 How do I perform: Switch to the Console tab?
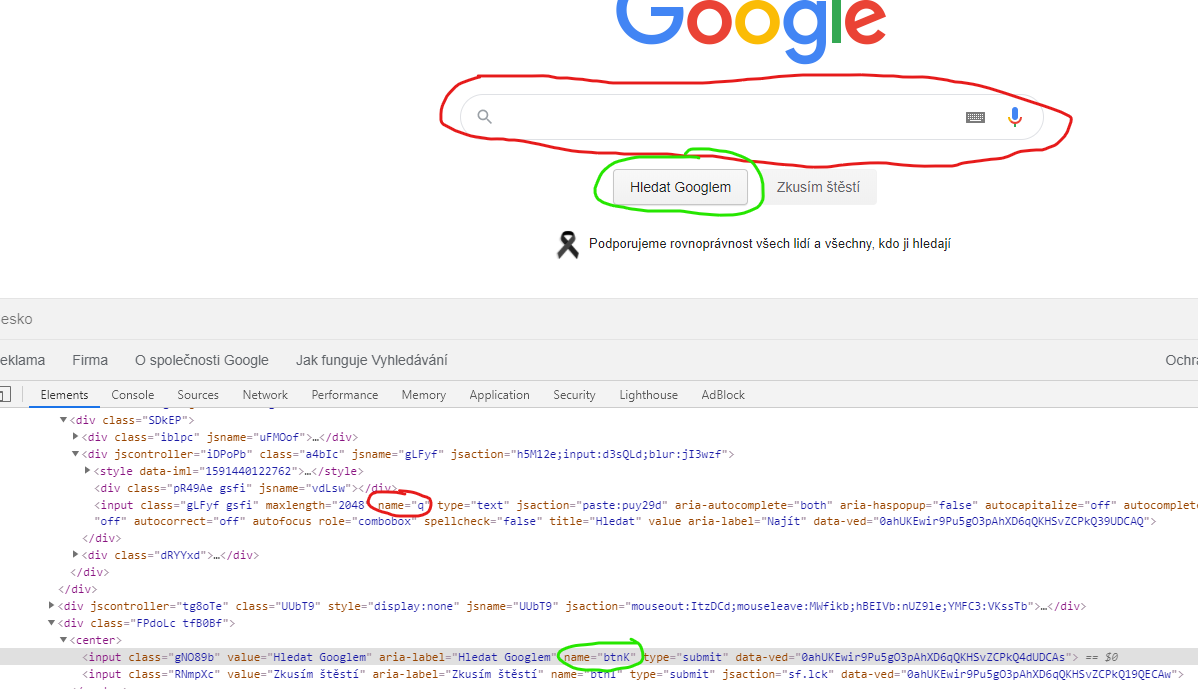click(x=133, y=395)
